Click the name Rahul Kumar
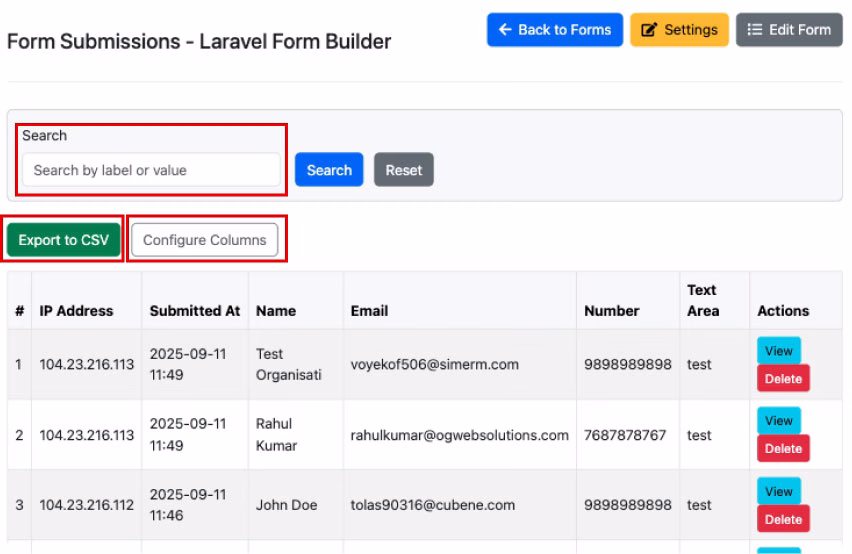This screenshot has width=852, height=554. point(276,435)
